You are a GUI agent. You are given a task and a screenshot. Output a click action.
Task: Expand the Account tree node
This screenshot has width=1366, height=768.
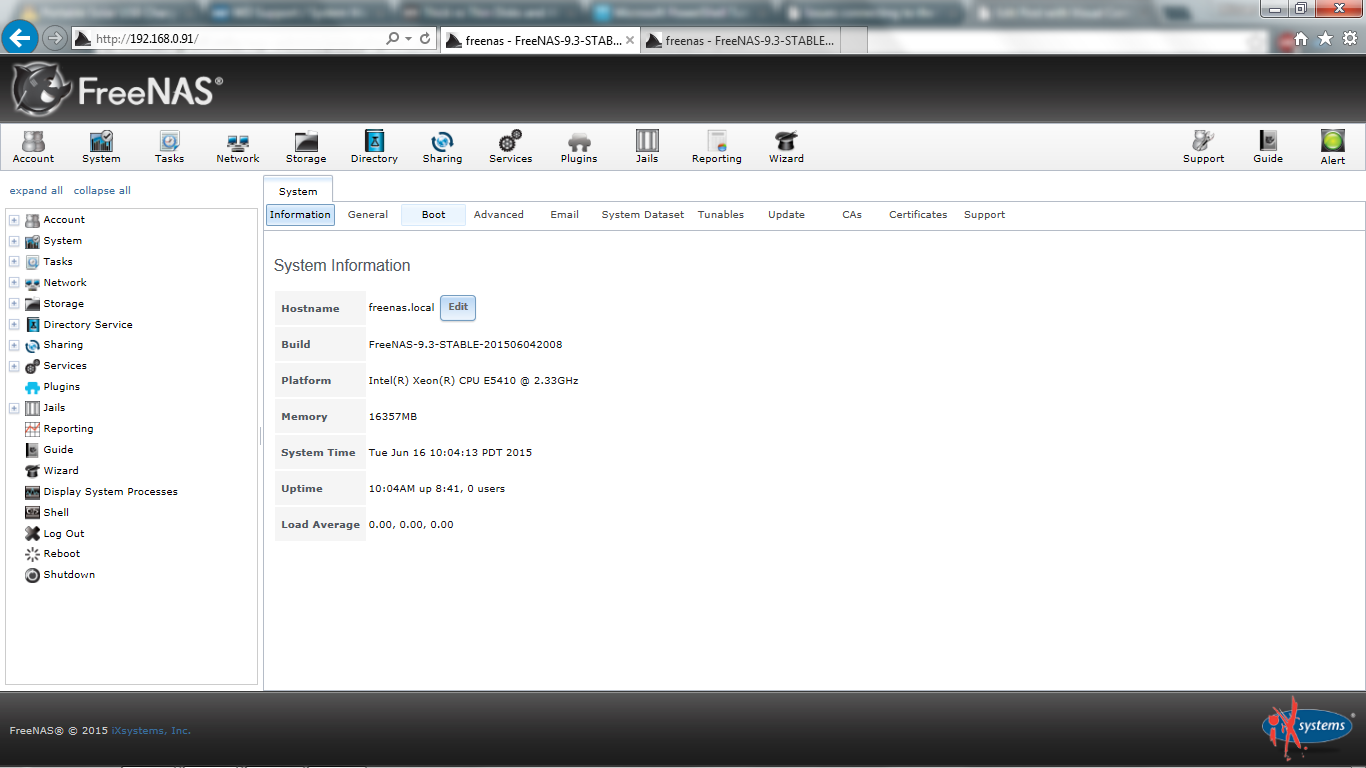click(x=14, y=220)
